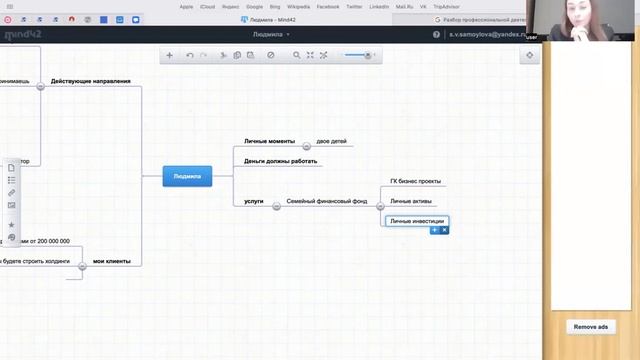Screen dimensions: 640x360
Task: Select the ГК бизнес проекты node
Action: [x=416, y=181]
